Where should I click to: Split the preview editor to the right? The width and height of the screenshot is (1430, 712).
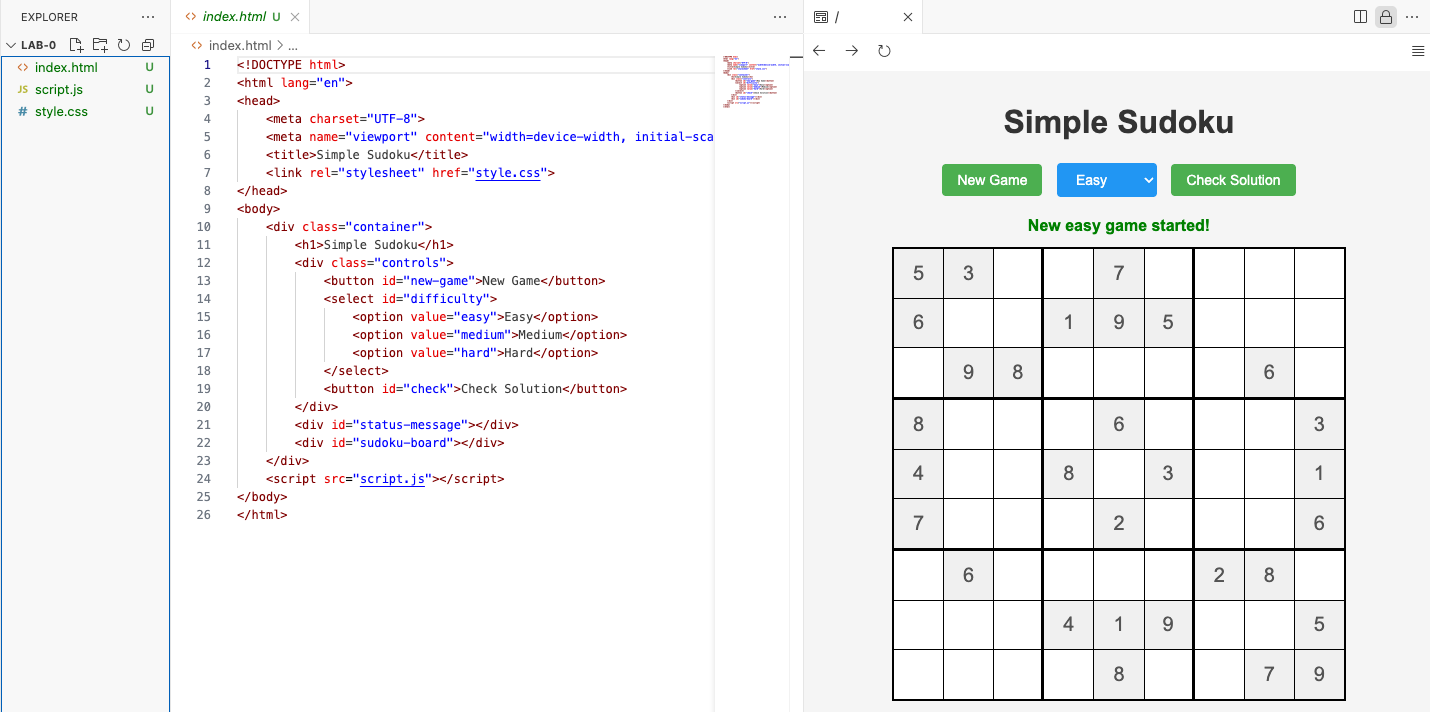click(x=1360, y=17)
